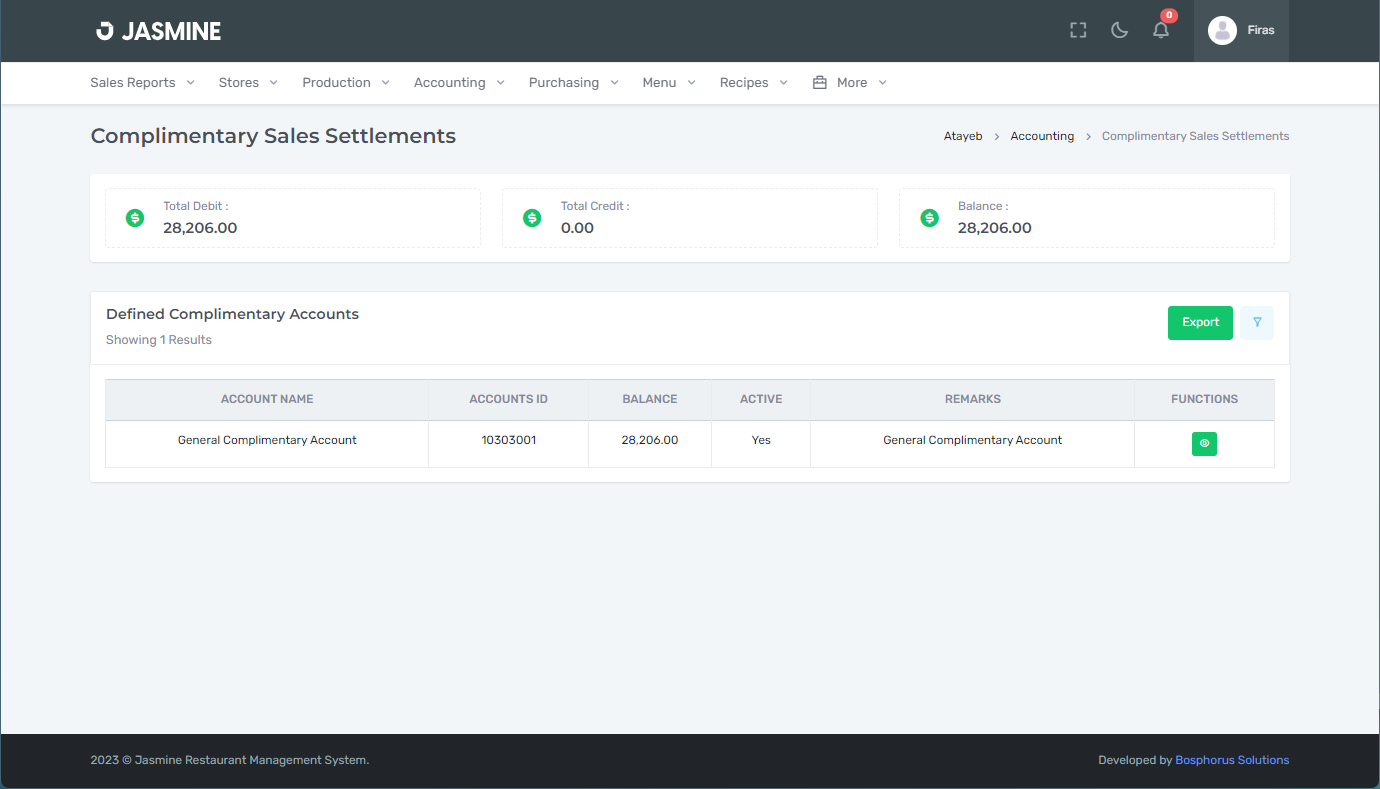Expand the chevron next to More
Viewport: 1380px width, 789px height.
pos(882,83)
